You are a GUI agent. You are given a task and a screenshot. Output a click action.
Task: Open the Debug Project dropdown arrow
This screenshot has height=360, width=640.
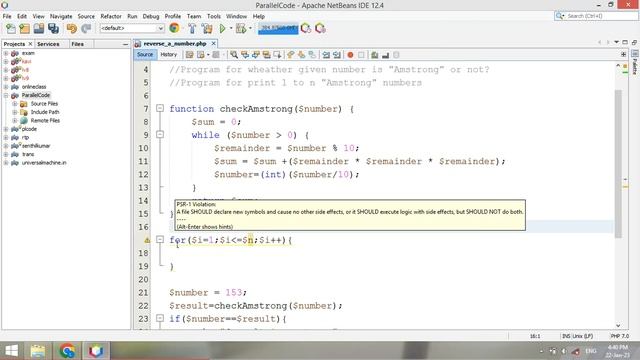(250, 29)
